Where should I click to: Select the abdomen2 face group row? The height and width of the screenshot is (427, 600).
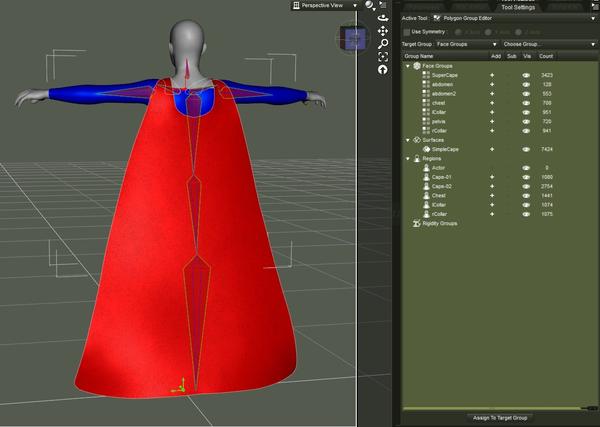(x=499, y=94)
